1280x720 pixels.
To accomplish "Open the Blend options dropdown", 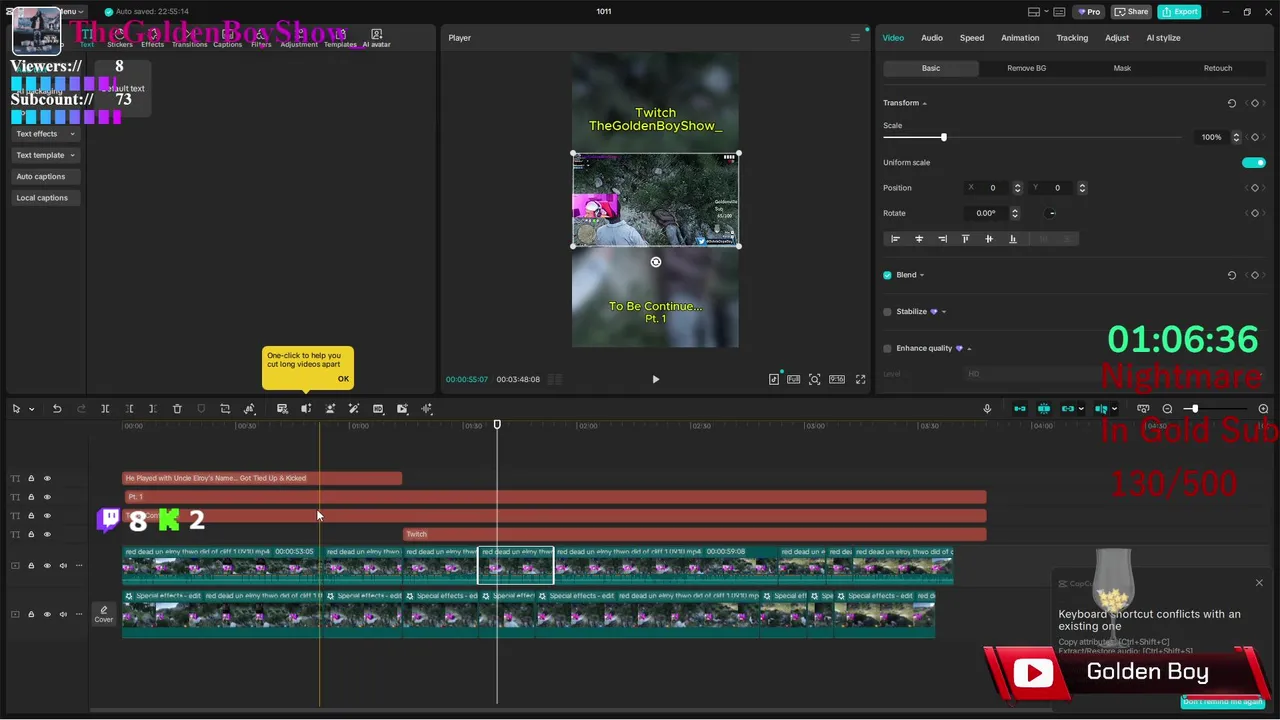I will point(922,275).
